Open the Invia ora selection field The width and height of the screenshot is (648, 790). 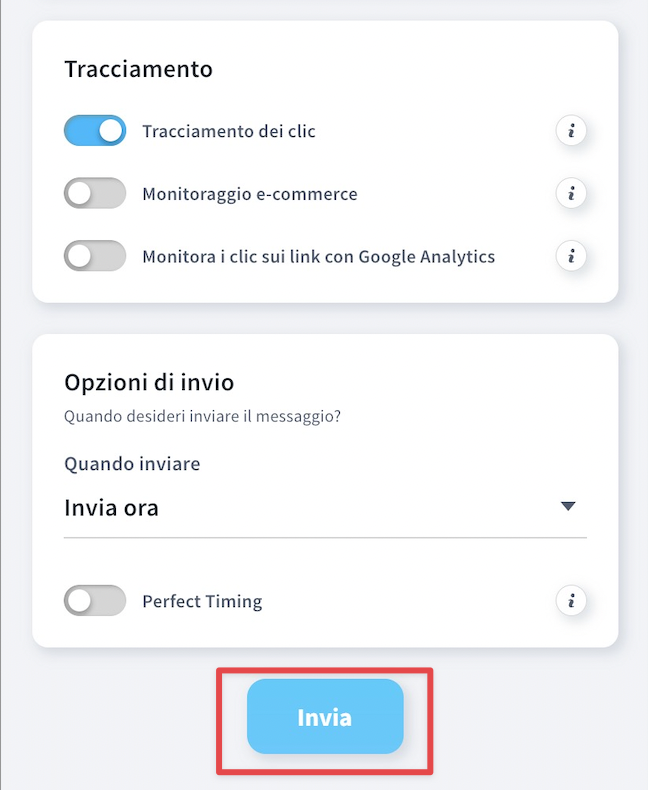[x=325, y=508]
